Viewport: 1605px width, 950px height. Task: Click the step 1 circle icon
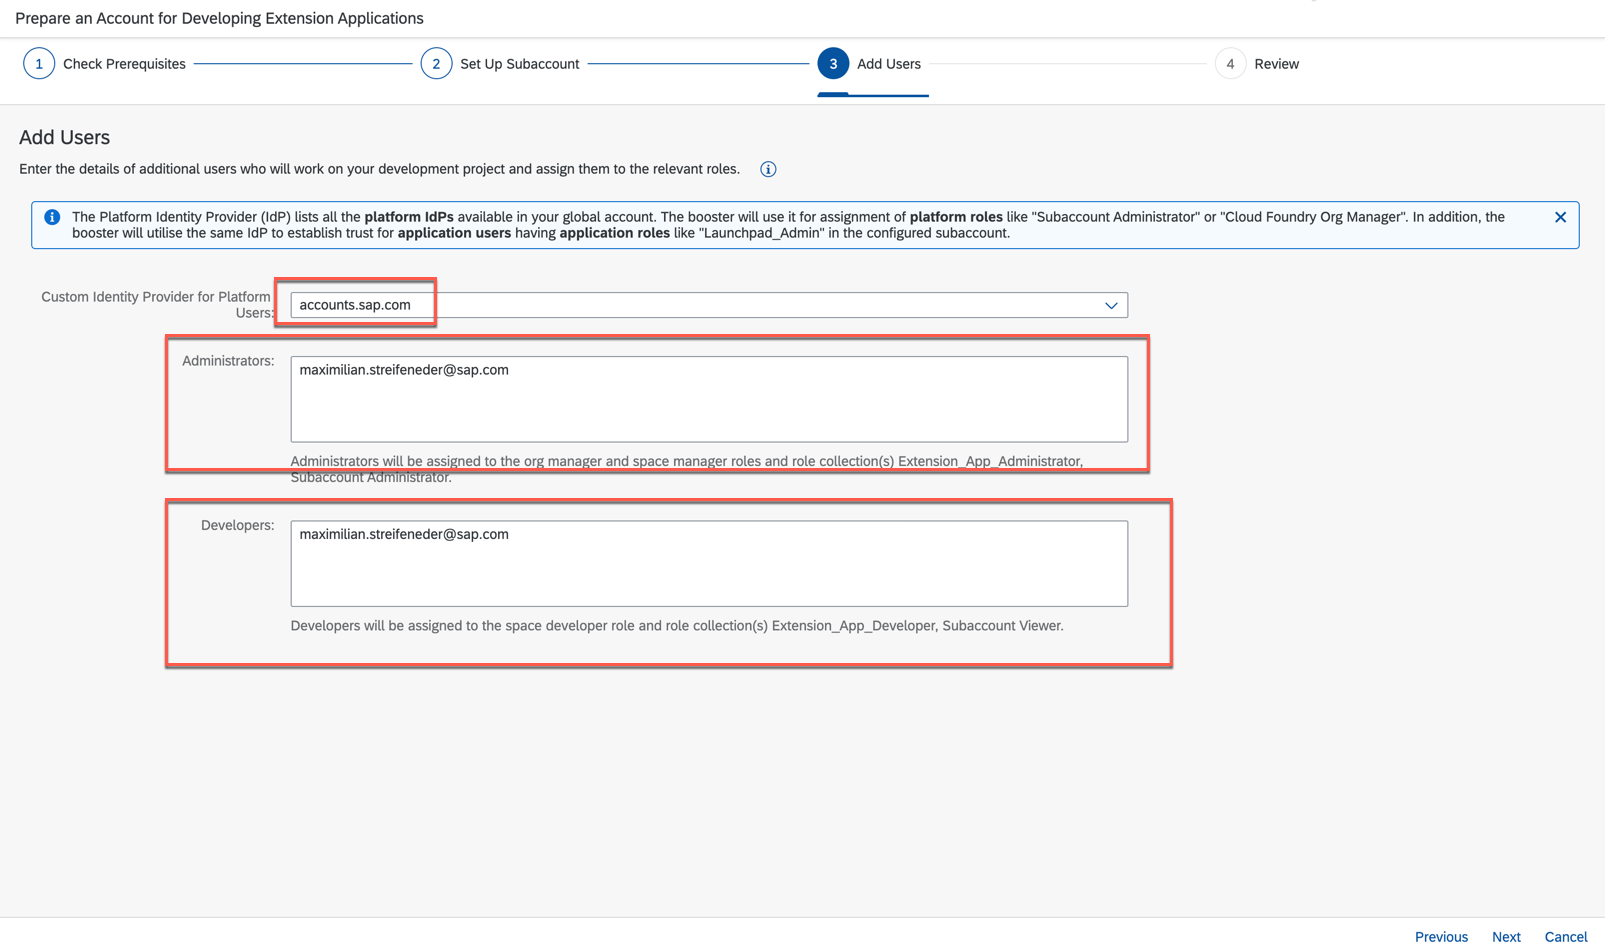pyautogui.click(x=39, y=64)
